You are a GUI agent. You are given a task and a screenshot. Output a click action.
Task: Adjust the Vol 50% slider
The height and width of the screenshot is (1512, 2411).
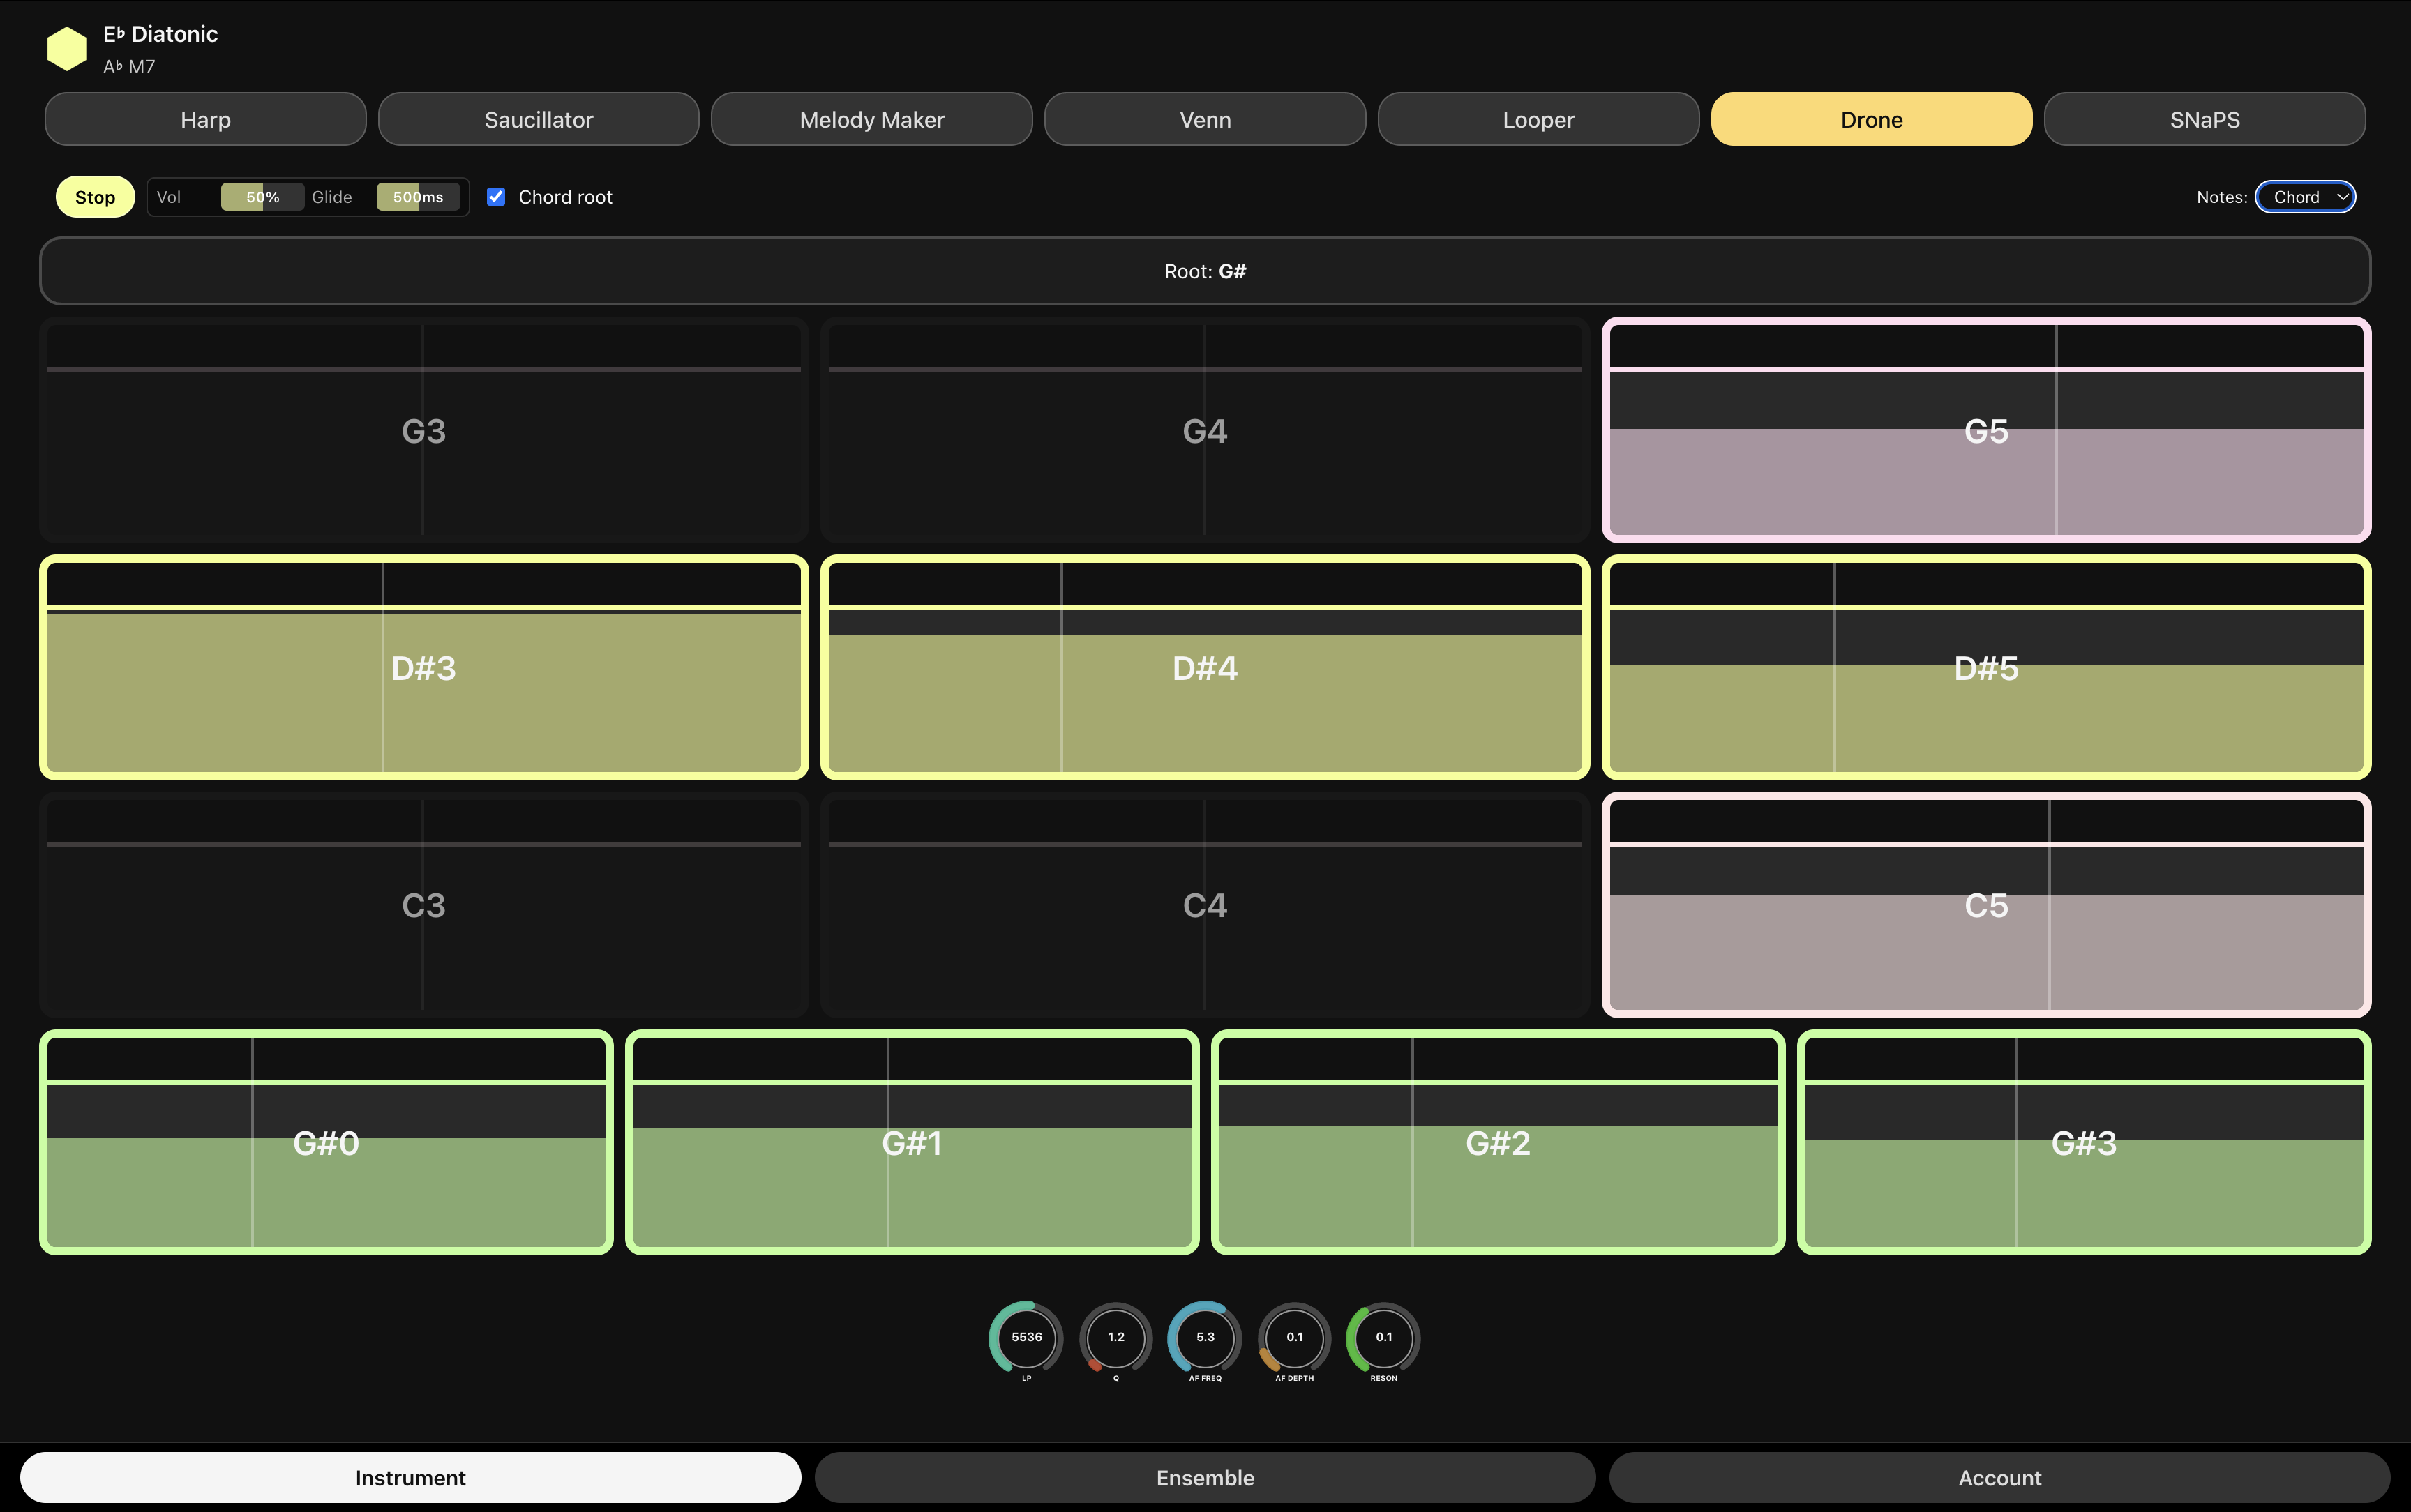(x=262, y=197)
